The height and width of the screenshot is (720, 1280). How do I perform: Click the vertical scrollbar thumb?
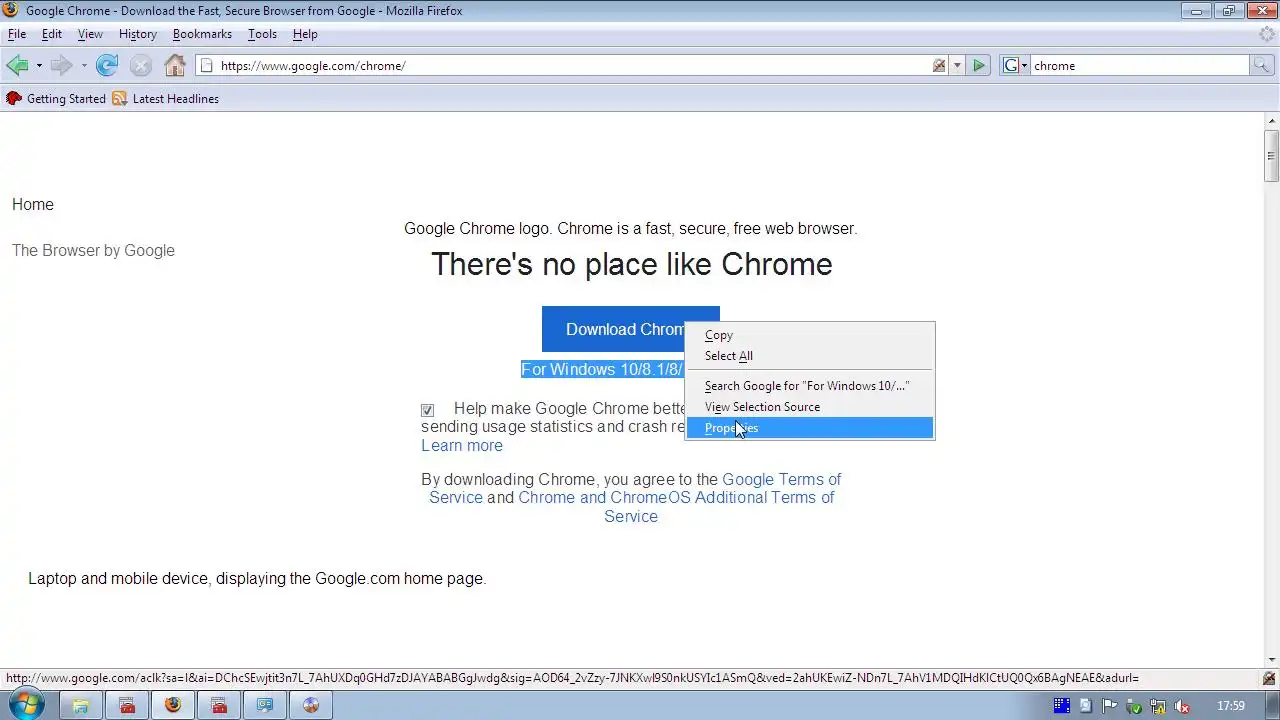click(1271, 156)
